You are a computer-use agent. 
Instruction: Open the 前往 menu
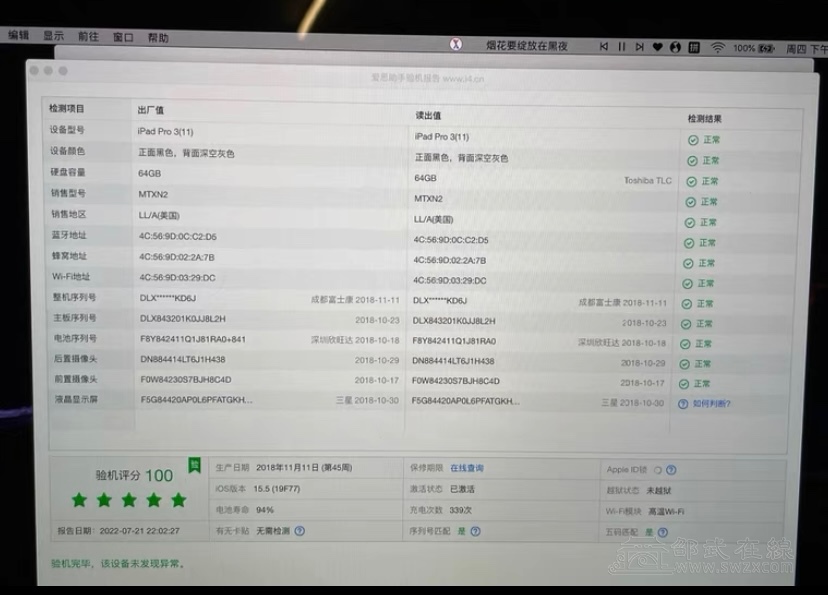[88, 36]
